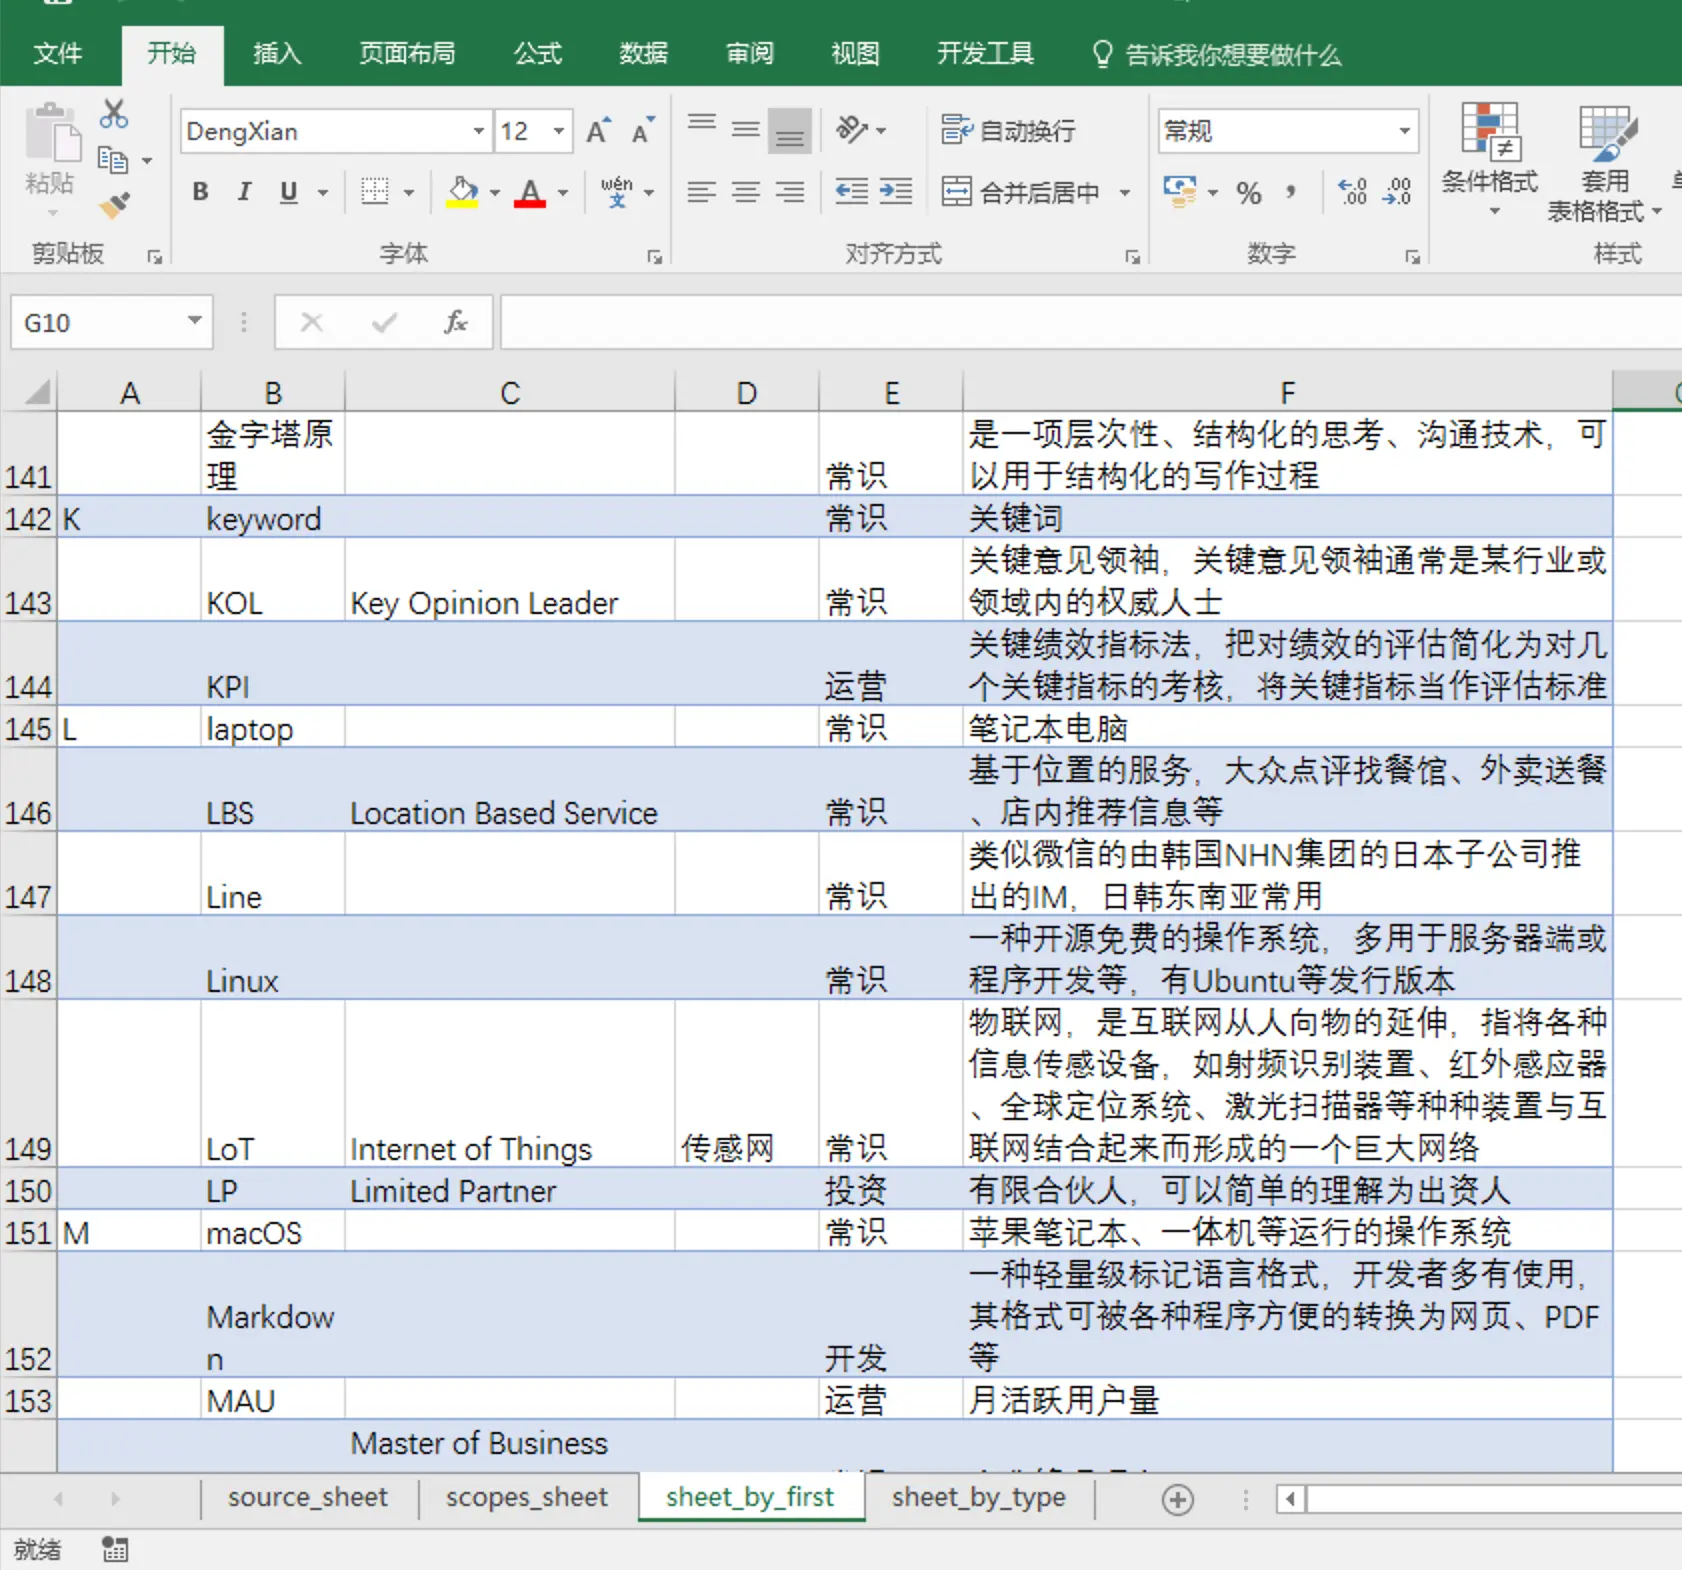Click 合并后居中 merge and center button
This screenshot has height=1570, width=1682.
[1021, 192]
